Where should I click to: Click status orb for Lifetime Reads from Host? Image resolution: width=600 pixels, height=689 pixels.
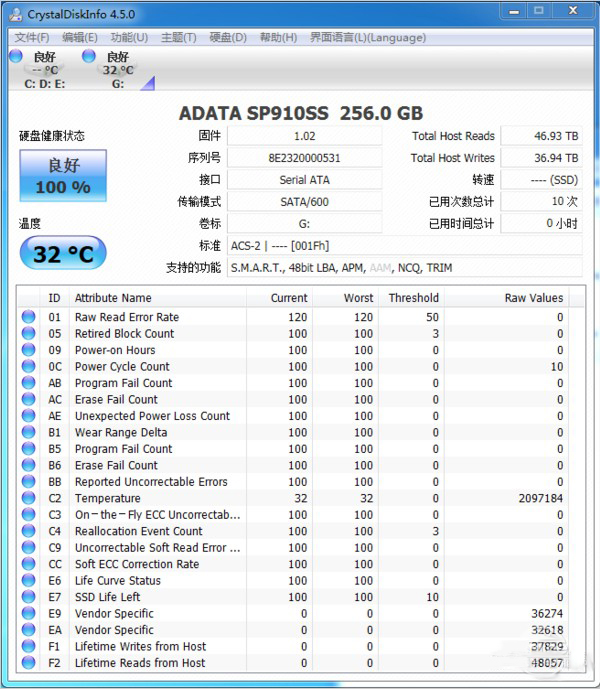point(29,662)
